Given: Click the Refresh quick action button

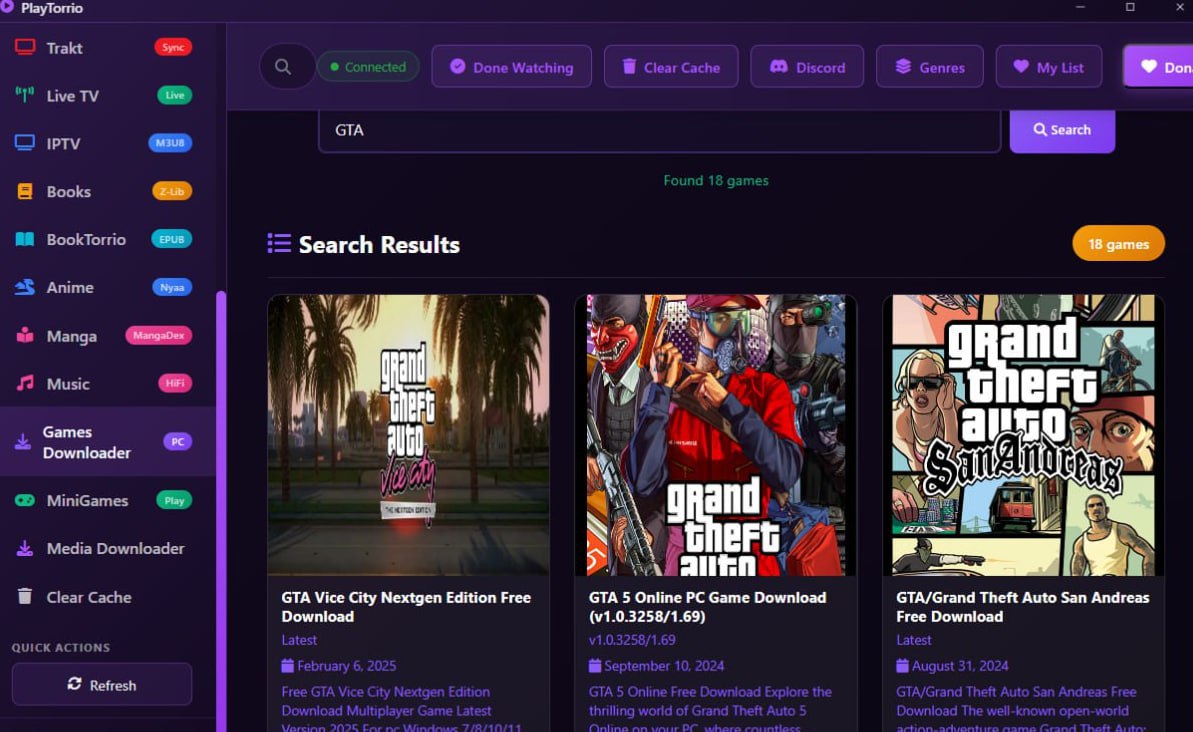Looking at the screenshot, I should coord(102,685).
